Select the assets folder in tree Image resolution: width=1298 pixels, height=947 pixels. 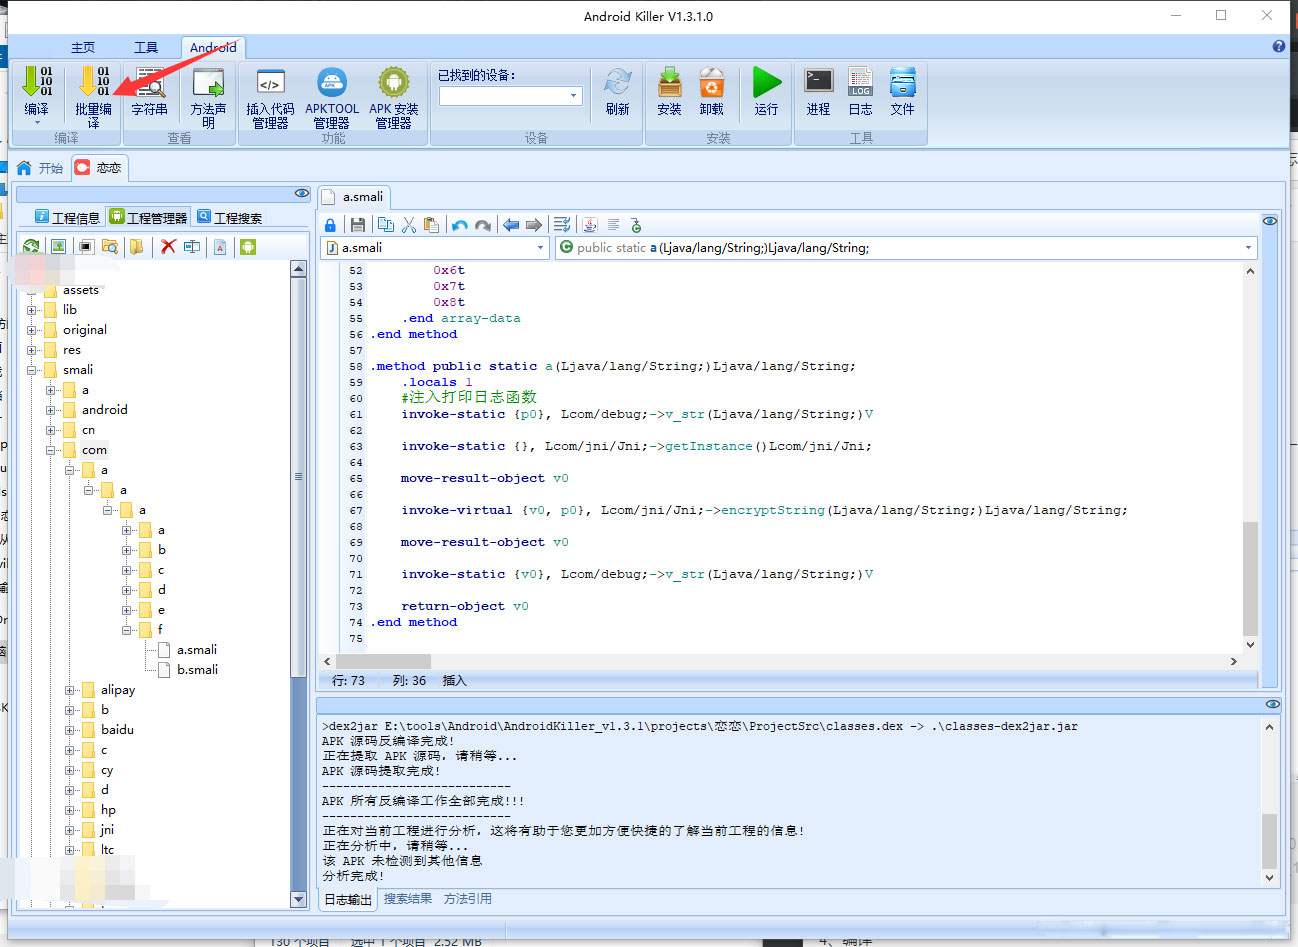[81, 290]
